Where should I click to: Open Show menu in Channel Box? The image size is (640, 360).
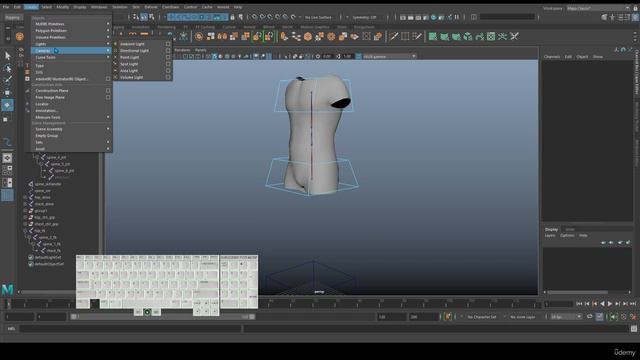[598, 57]
